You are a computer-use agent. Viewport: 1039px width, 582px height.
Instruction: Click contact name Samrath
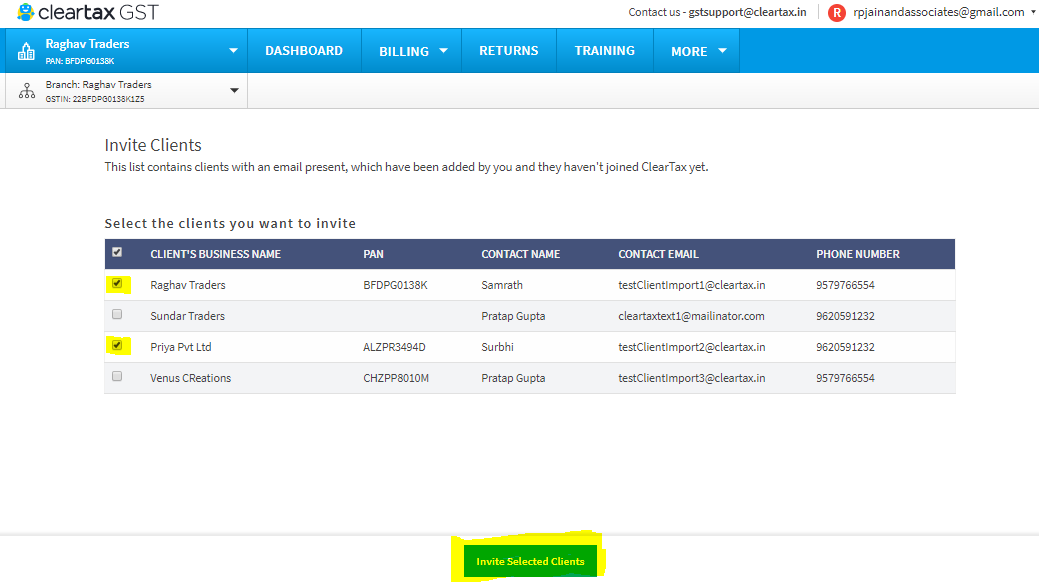pyautogui.click(x=502, y=285)
